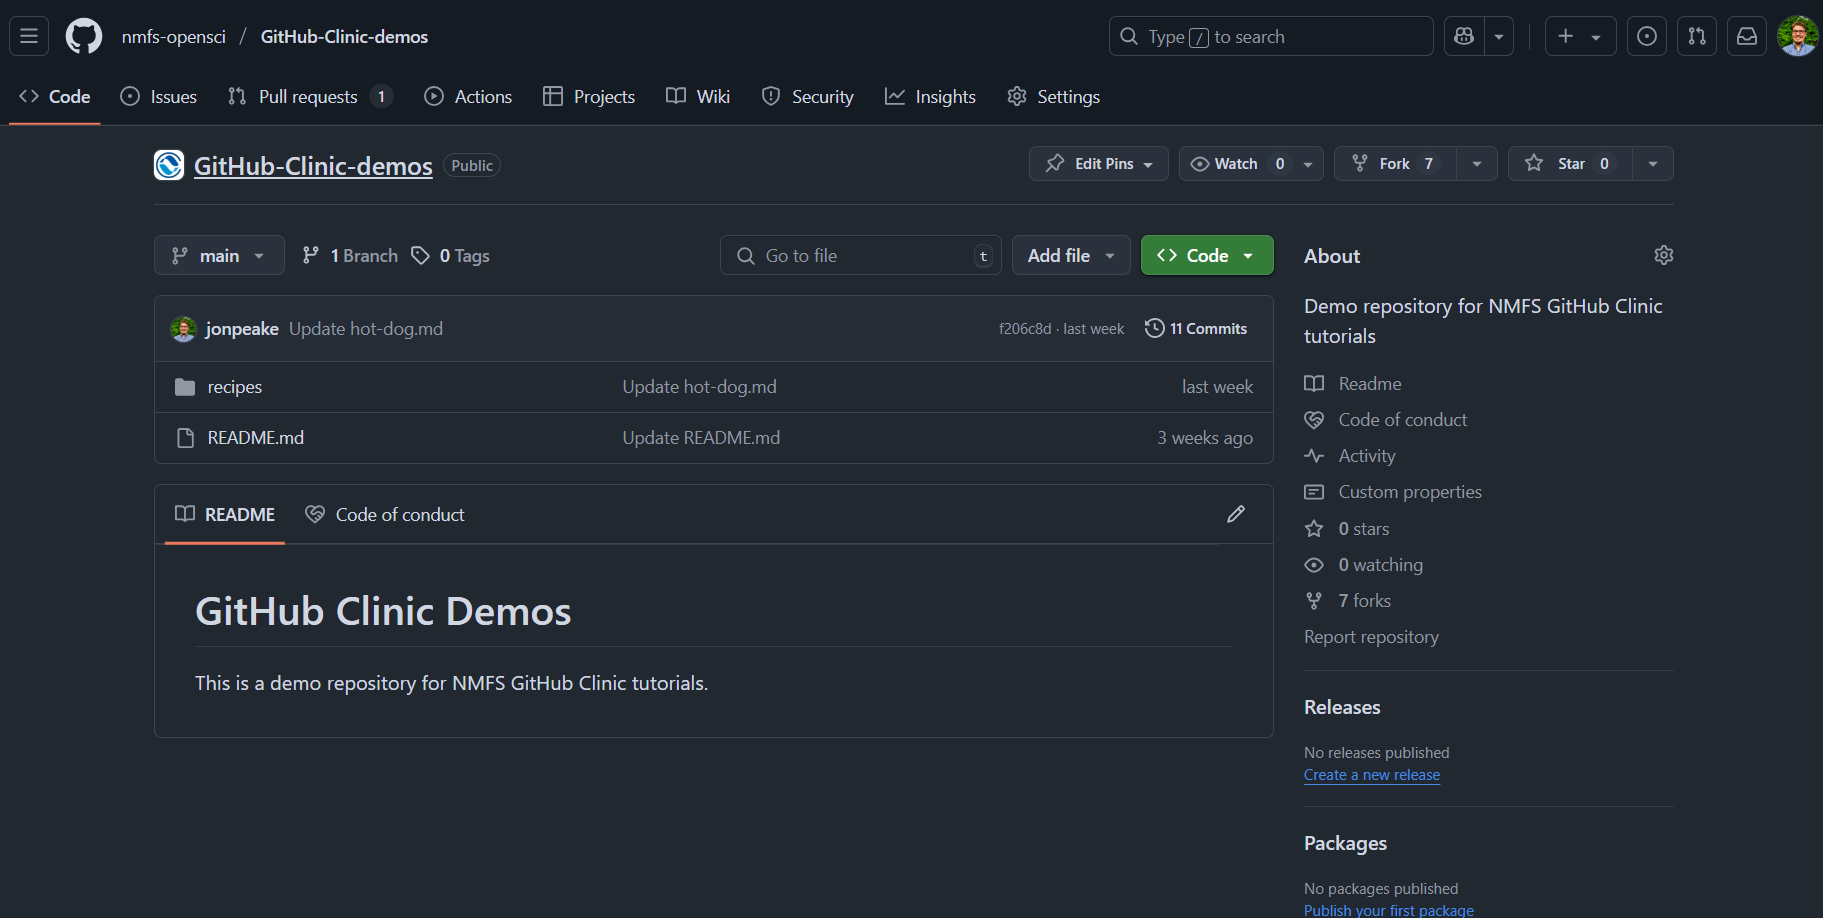Open the recipes folder
The height and width of the screenshot is (918, 1823).
[x=235, y=387]
